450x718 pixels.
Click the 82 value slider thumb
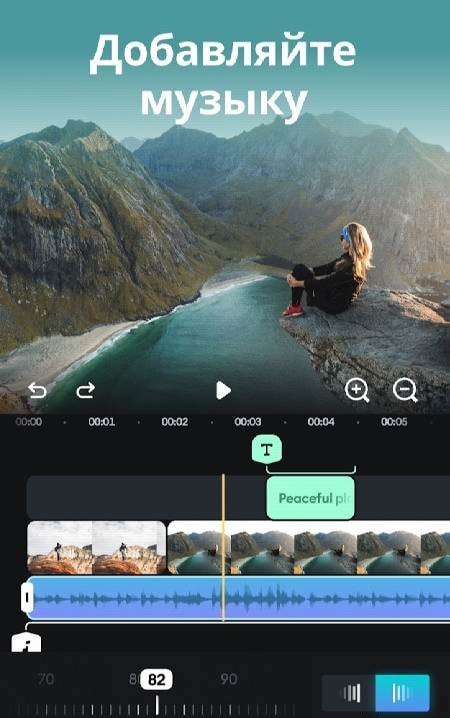[156, 680]
